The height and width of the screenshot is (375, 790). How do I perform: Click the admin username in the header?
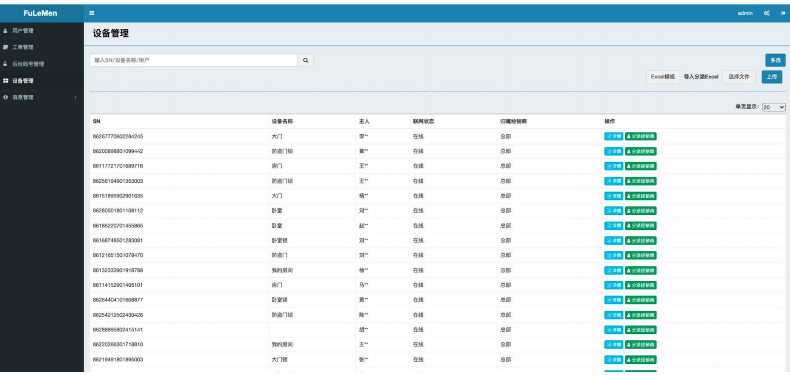pos(745,13)
